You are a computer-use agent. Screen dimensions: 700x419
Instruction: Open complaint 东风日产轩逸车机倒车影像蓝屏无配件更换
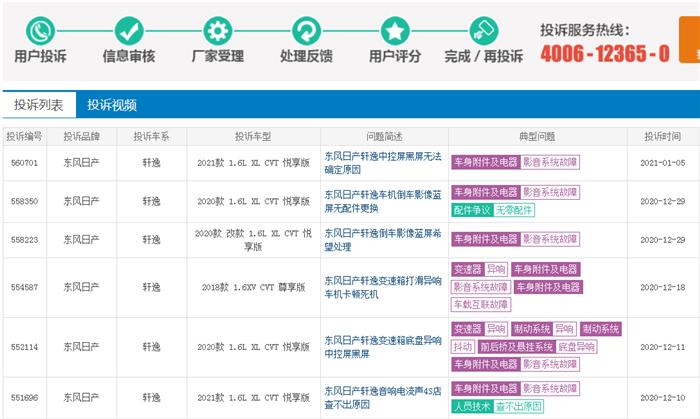click(383, 201)
